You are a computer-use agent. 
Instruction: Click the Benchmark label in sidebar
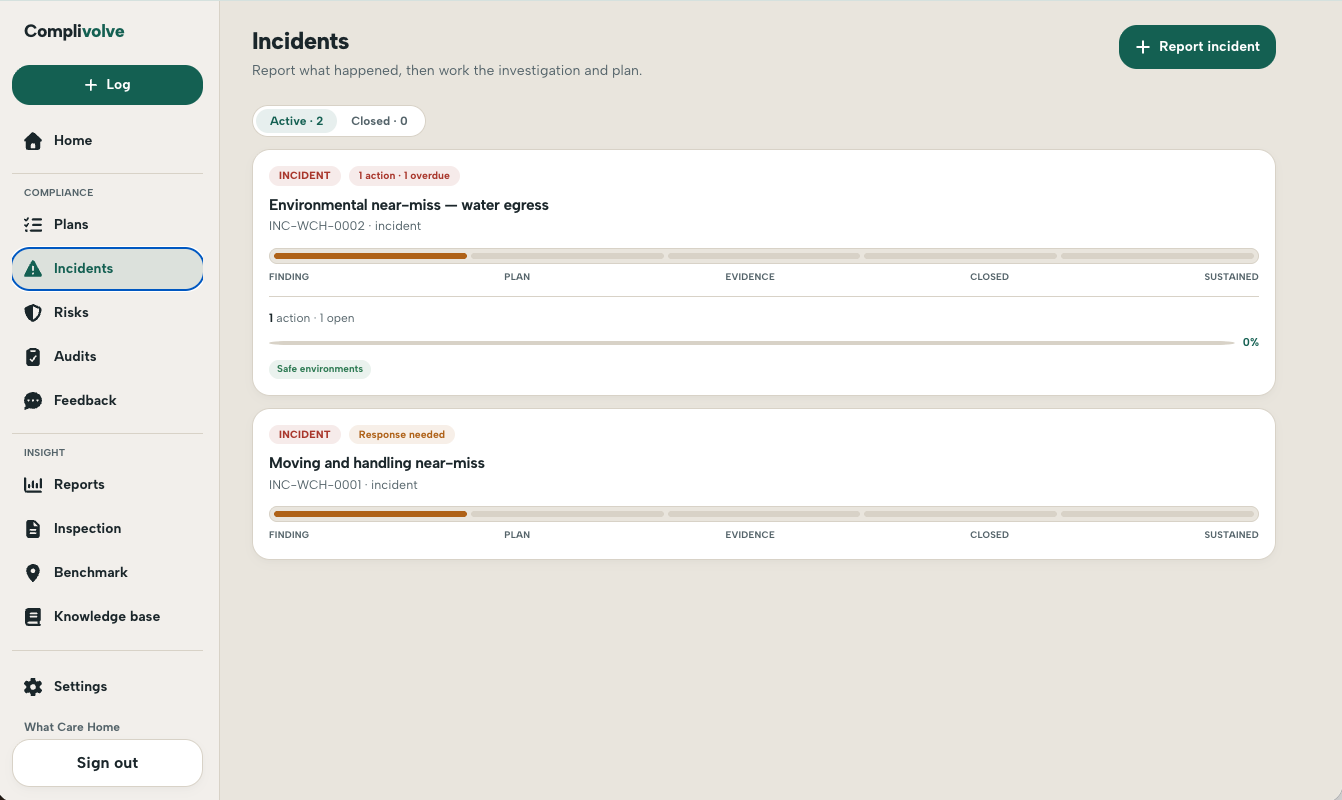(x=91, y=573)
